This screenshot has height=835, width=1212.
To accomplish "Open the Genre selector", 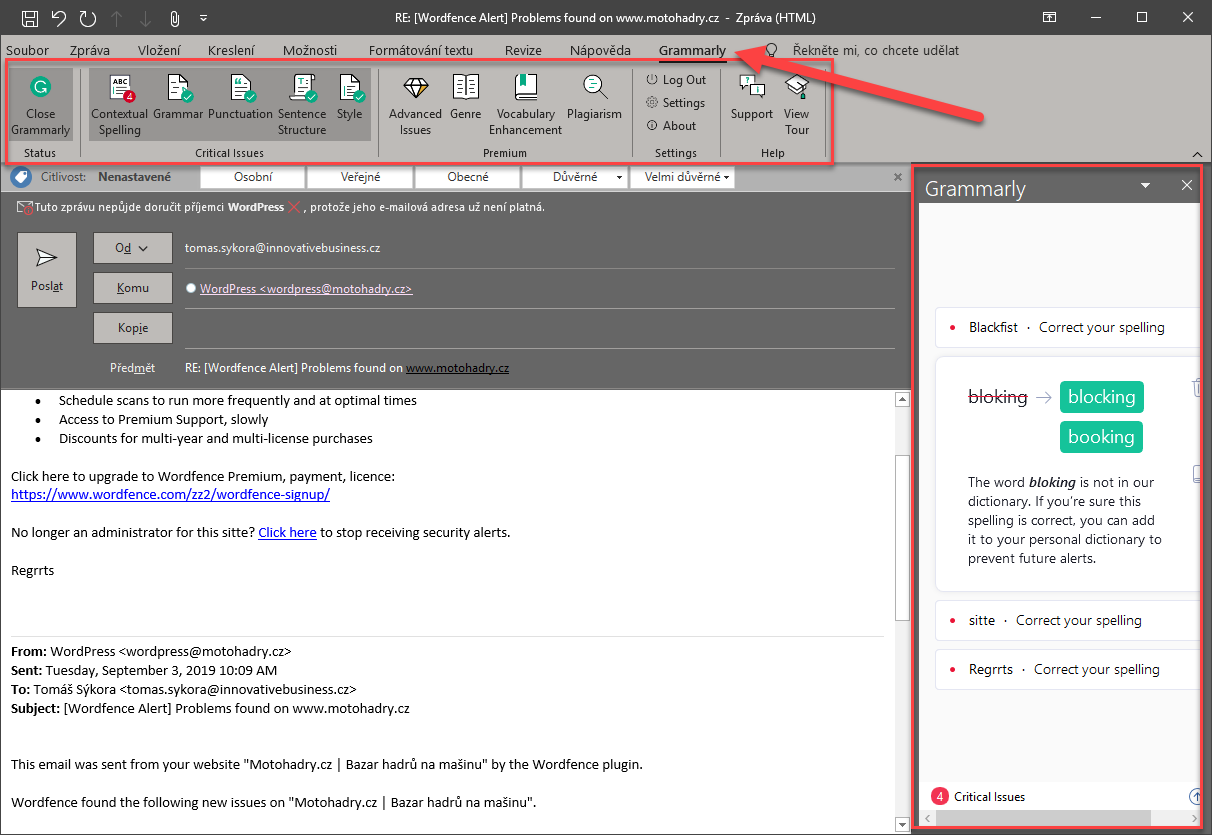I will tap(466, 100).
